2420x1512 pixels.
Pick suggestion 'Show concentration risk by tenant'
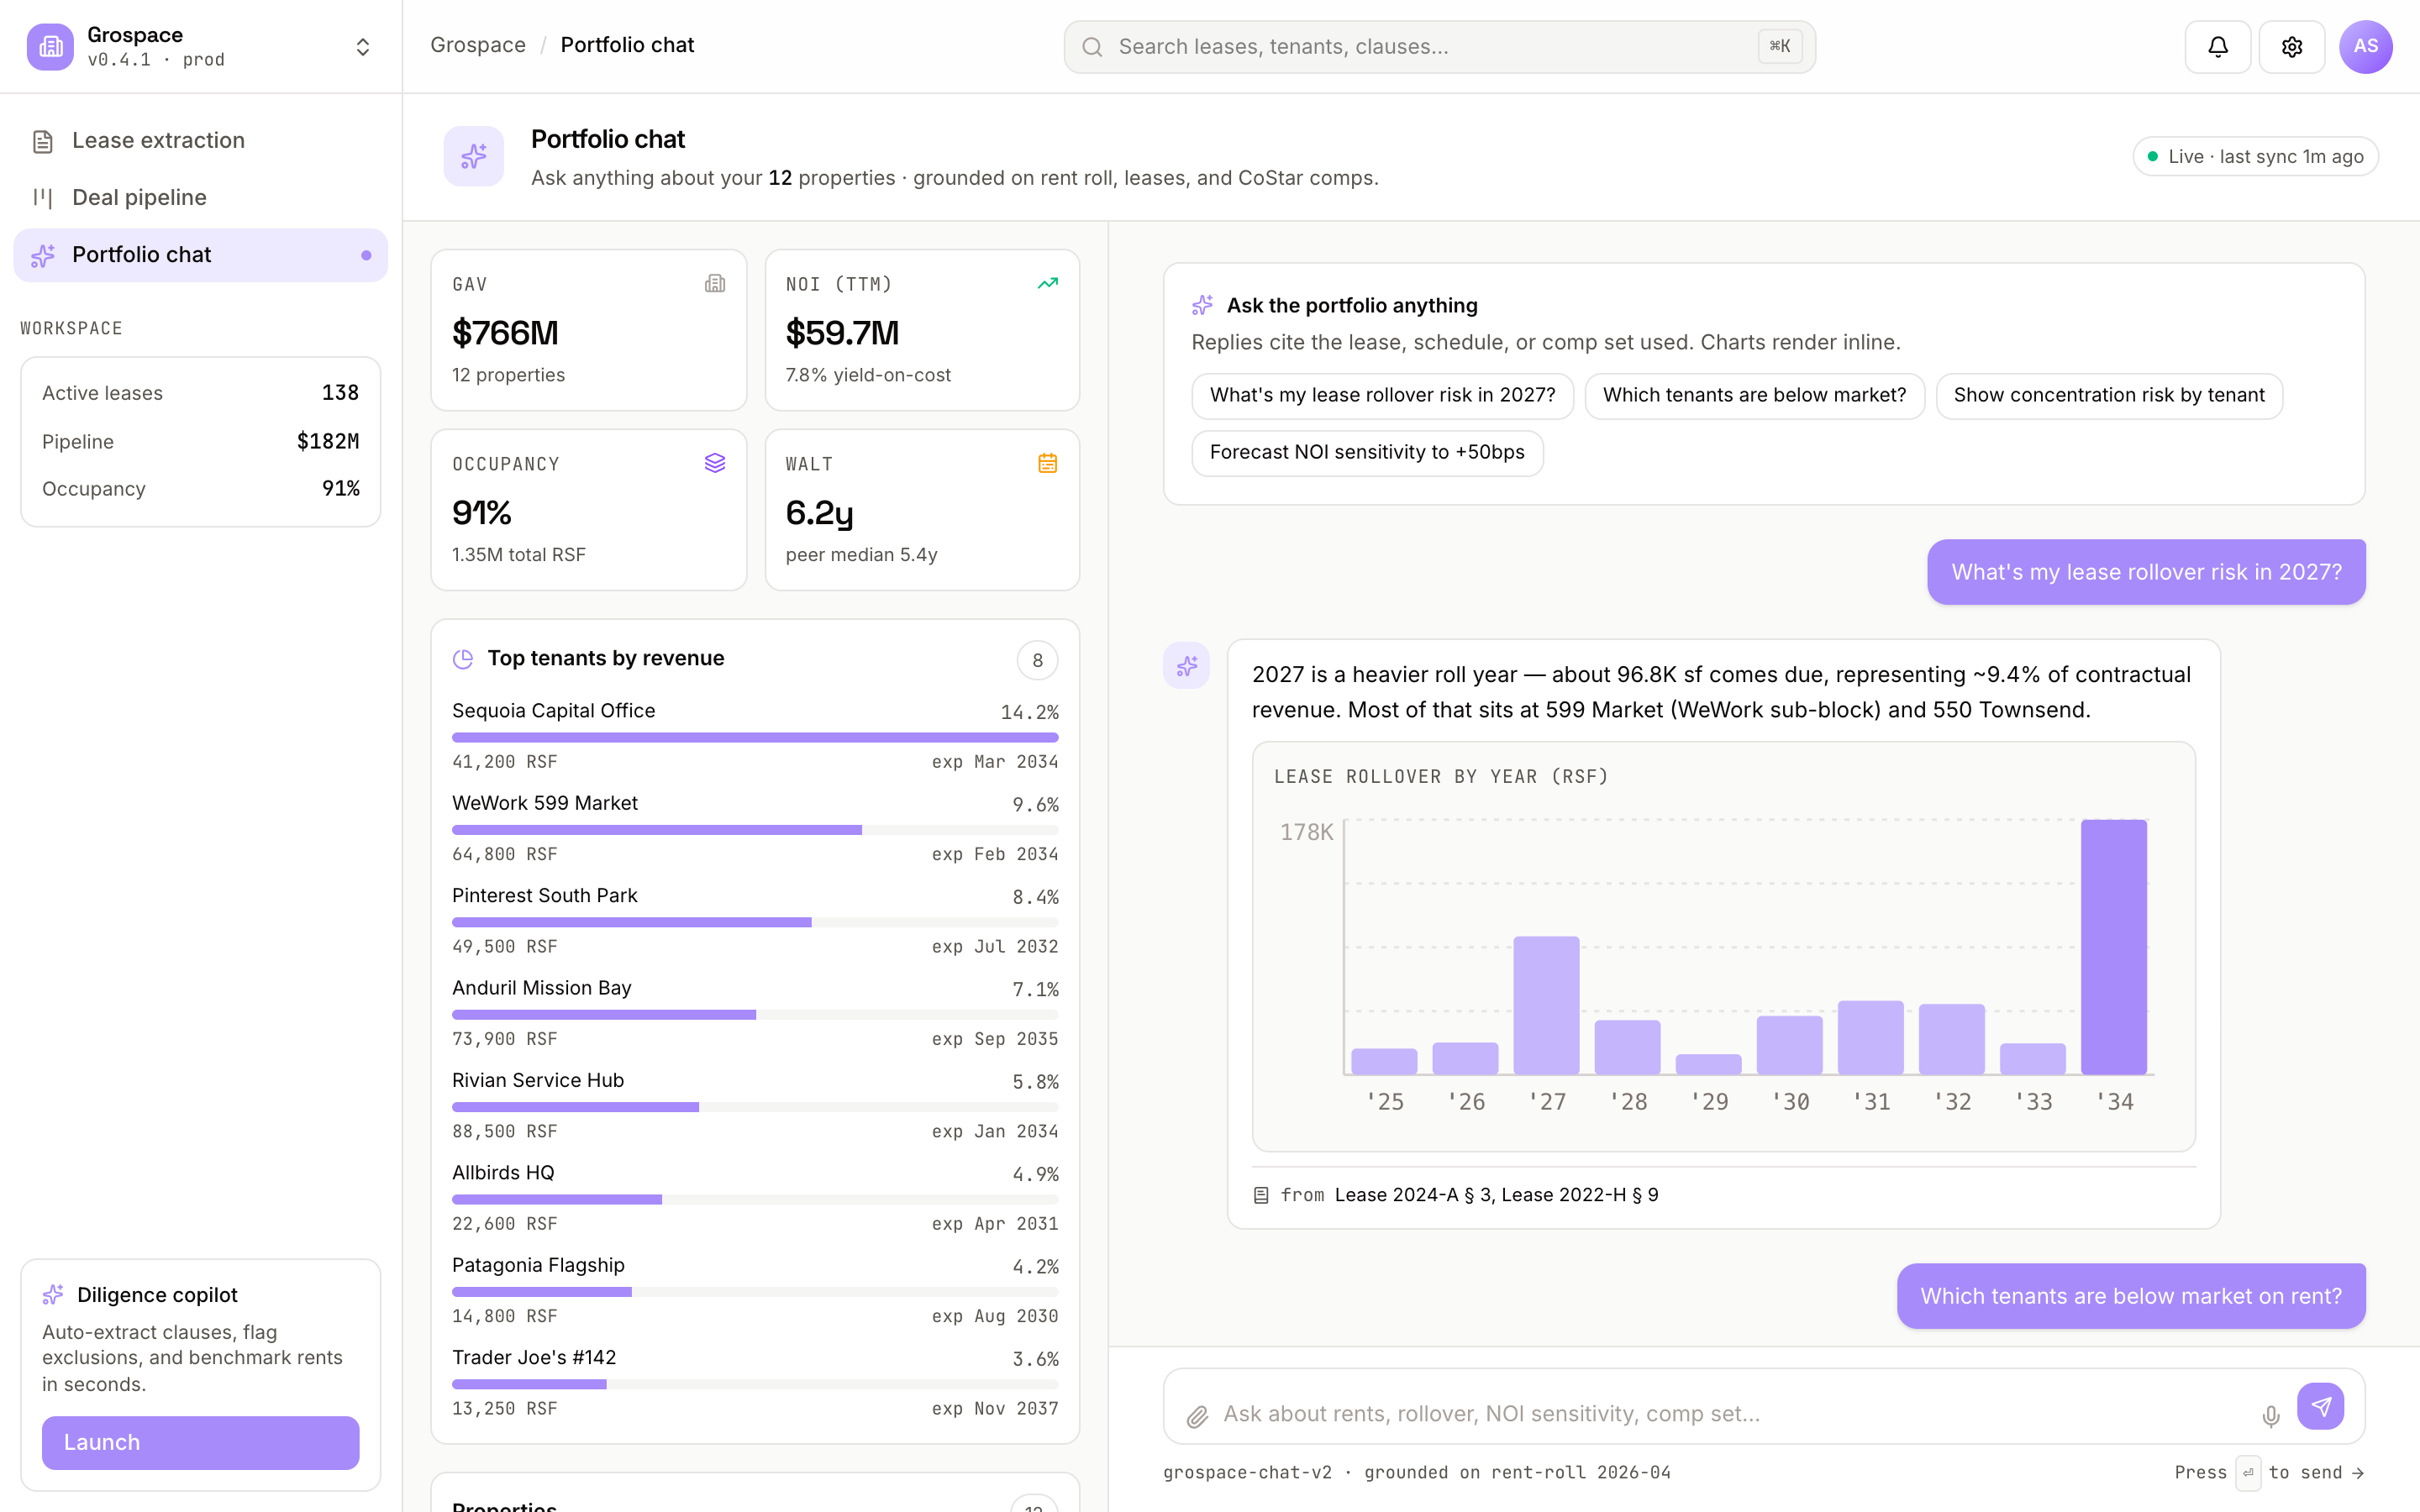(x=2109, y=396)
